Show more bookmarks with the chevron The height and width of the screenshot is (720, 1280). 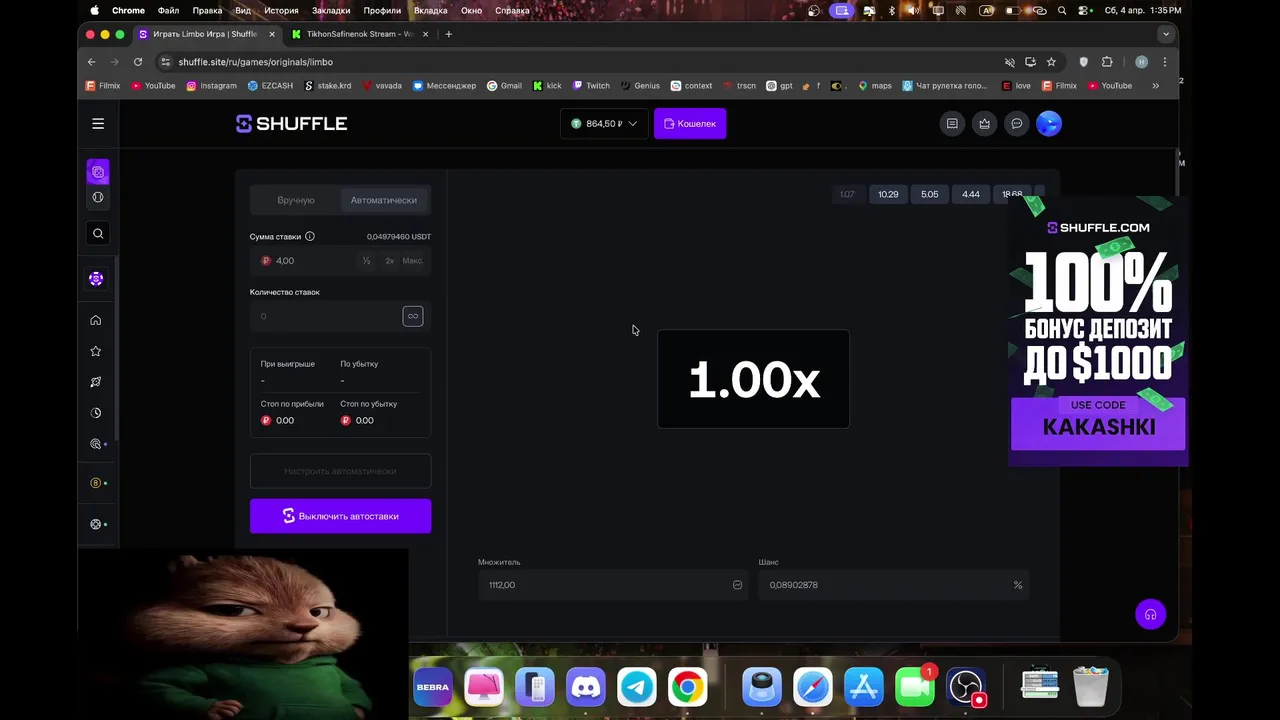[x=1155, y=86]
